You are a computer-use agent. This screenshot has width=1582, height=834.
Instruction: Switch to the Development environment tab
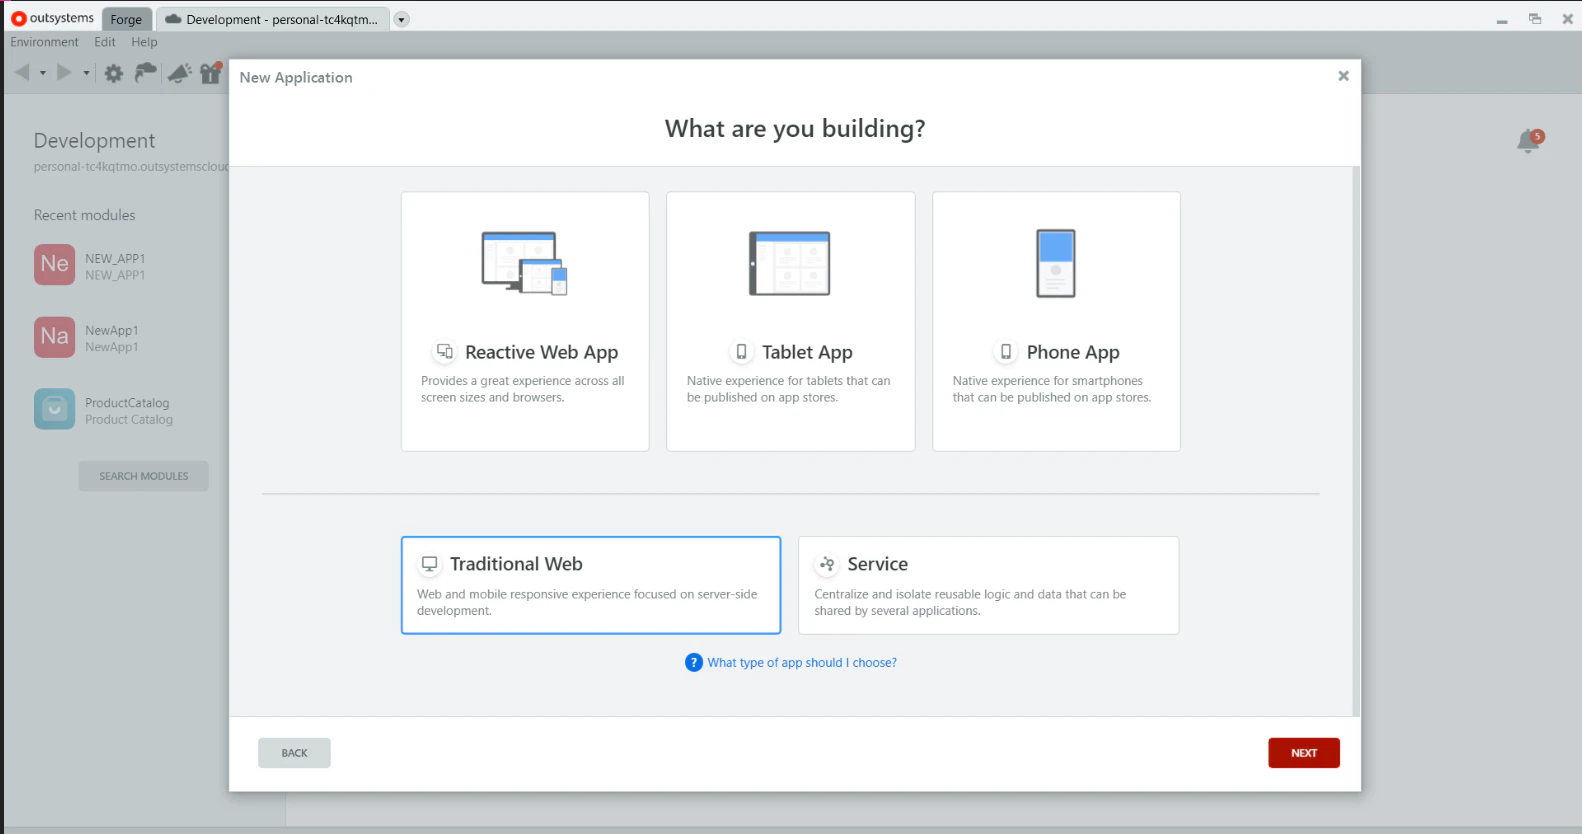pyautogui.click(x=272, y=19)
